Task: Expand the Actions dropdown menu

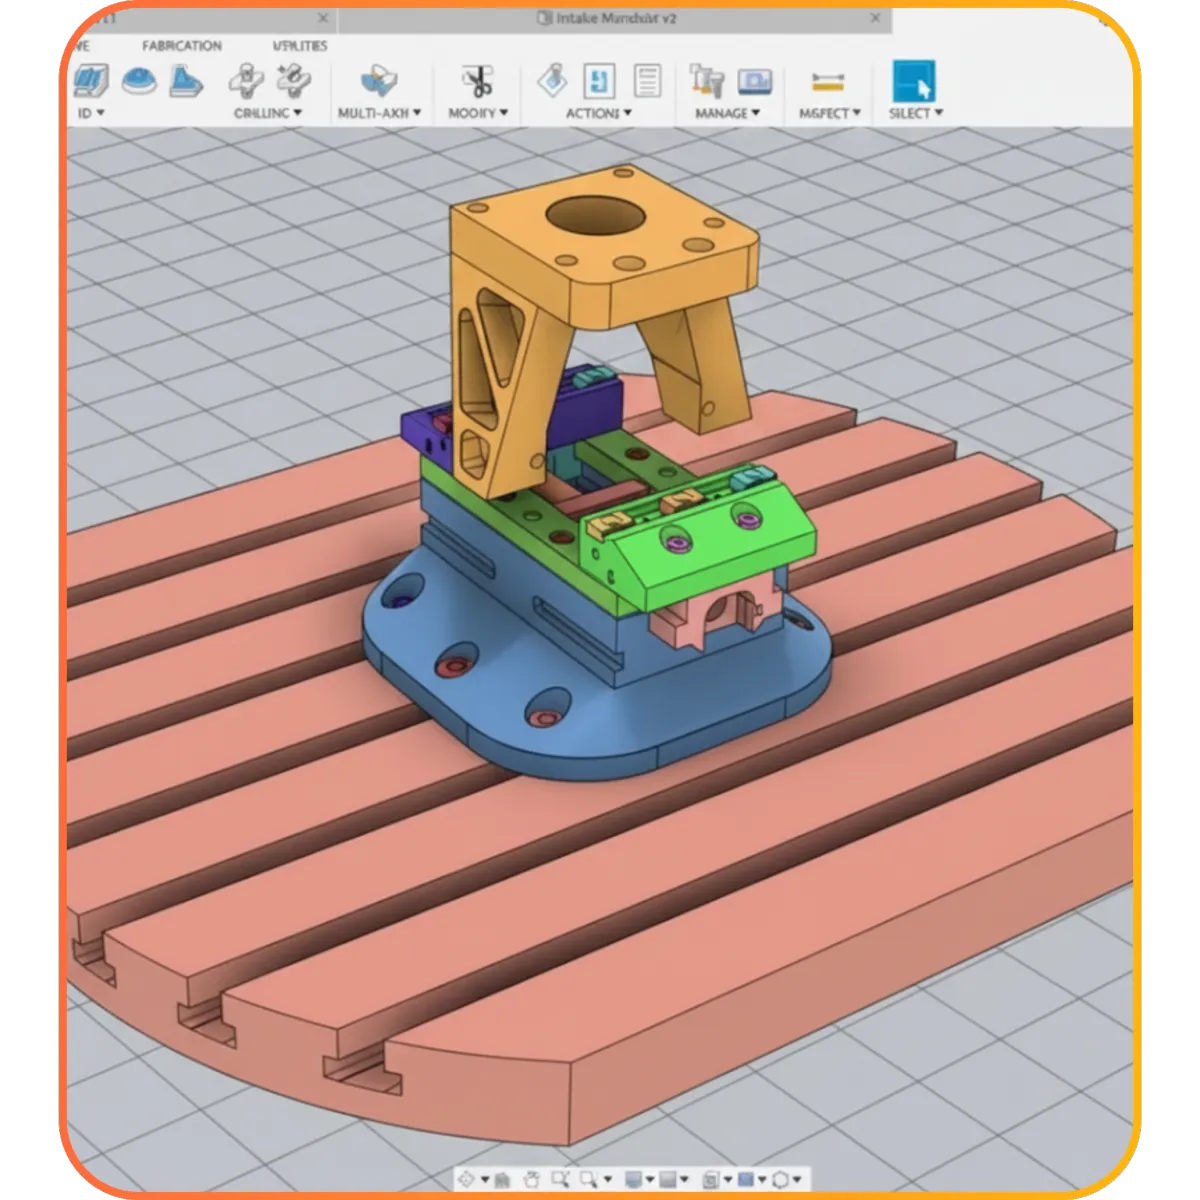Action: 598,113
